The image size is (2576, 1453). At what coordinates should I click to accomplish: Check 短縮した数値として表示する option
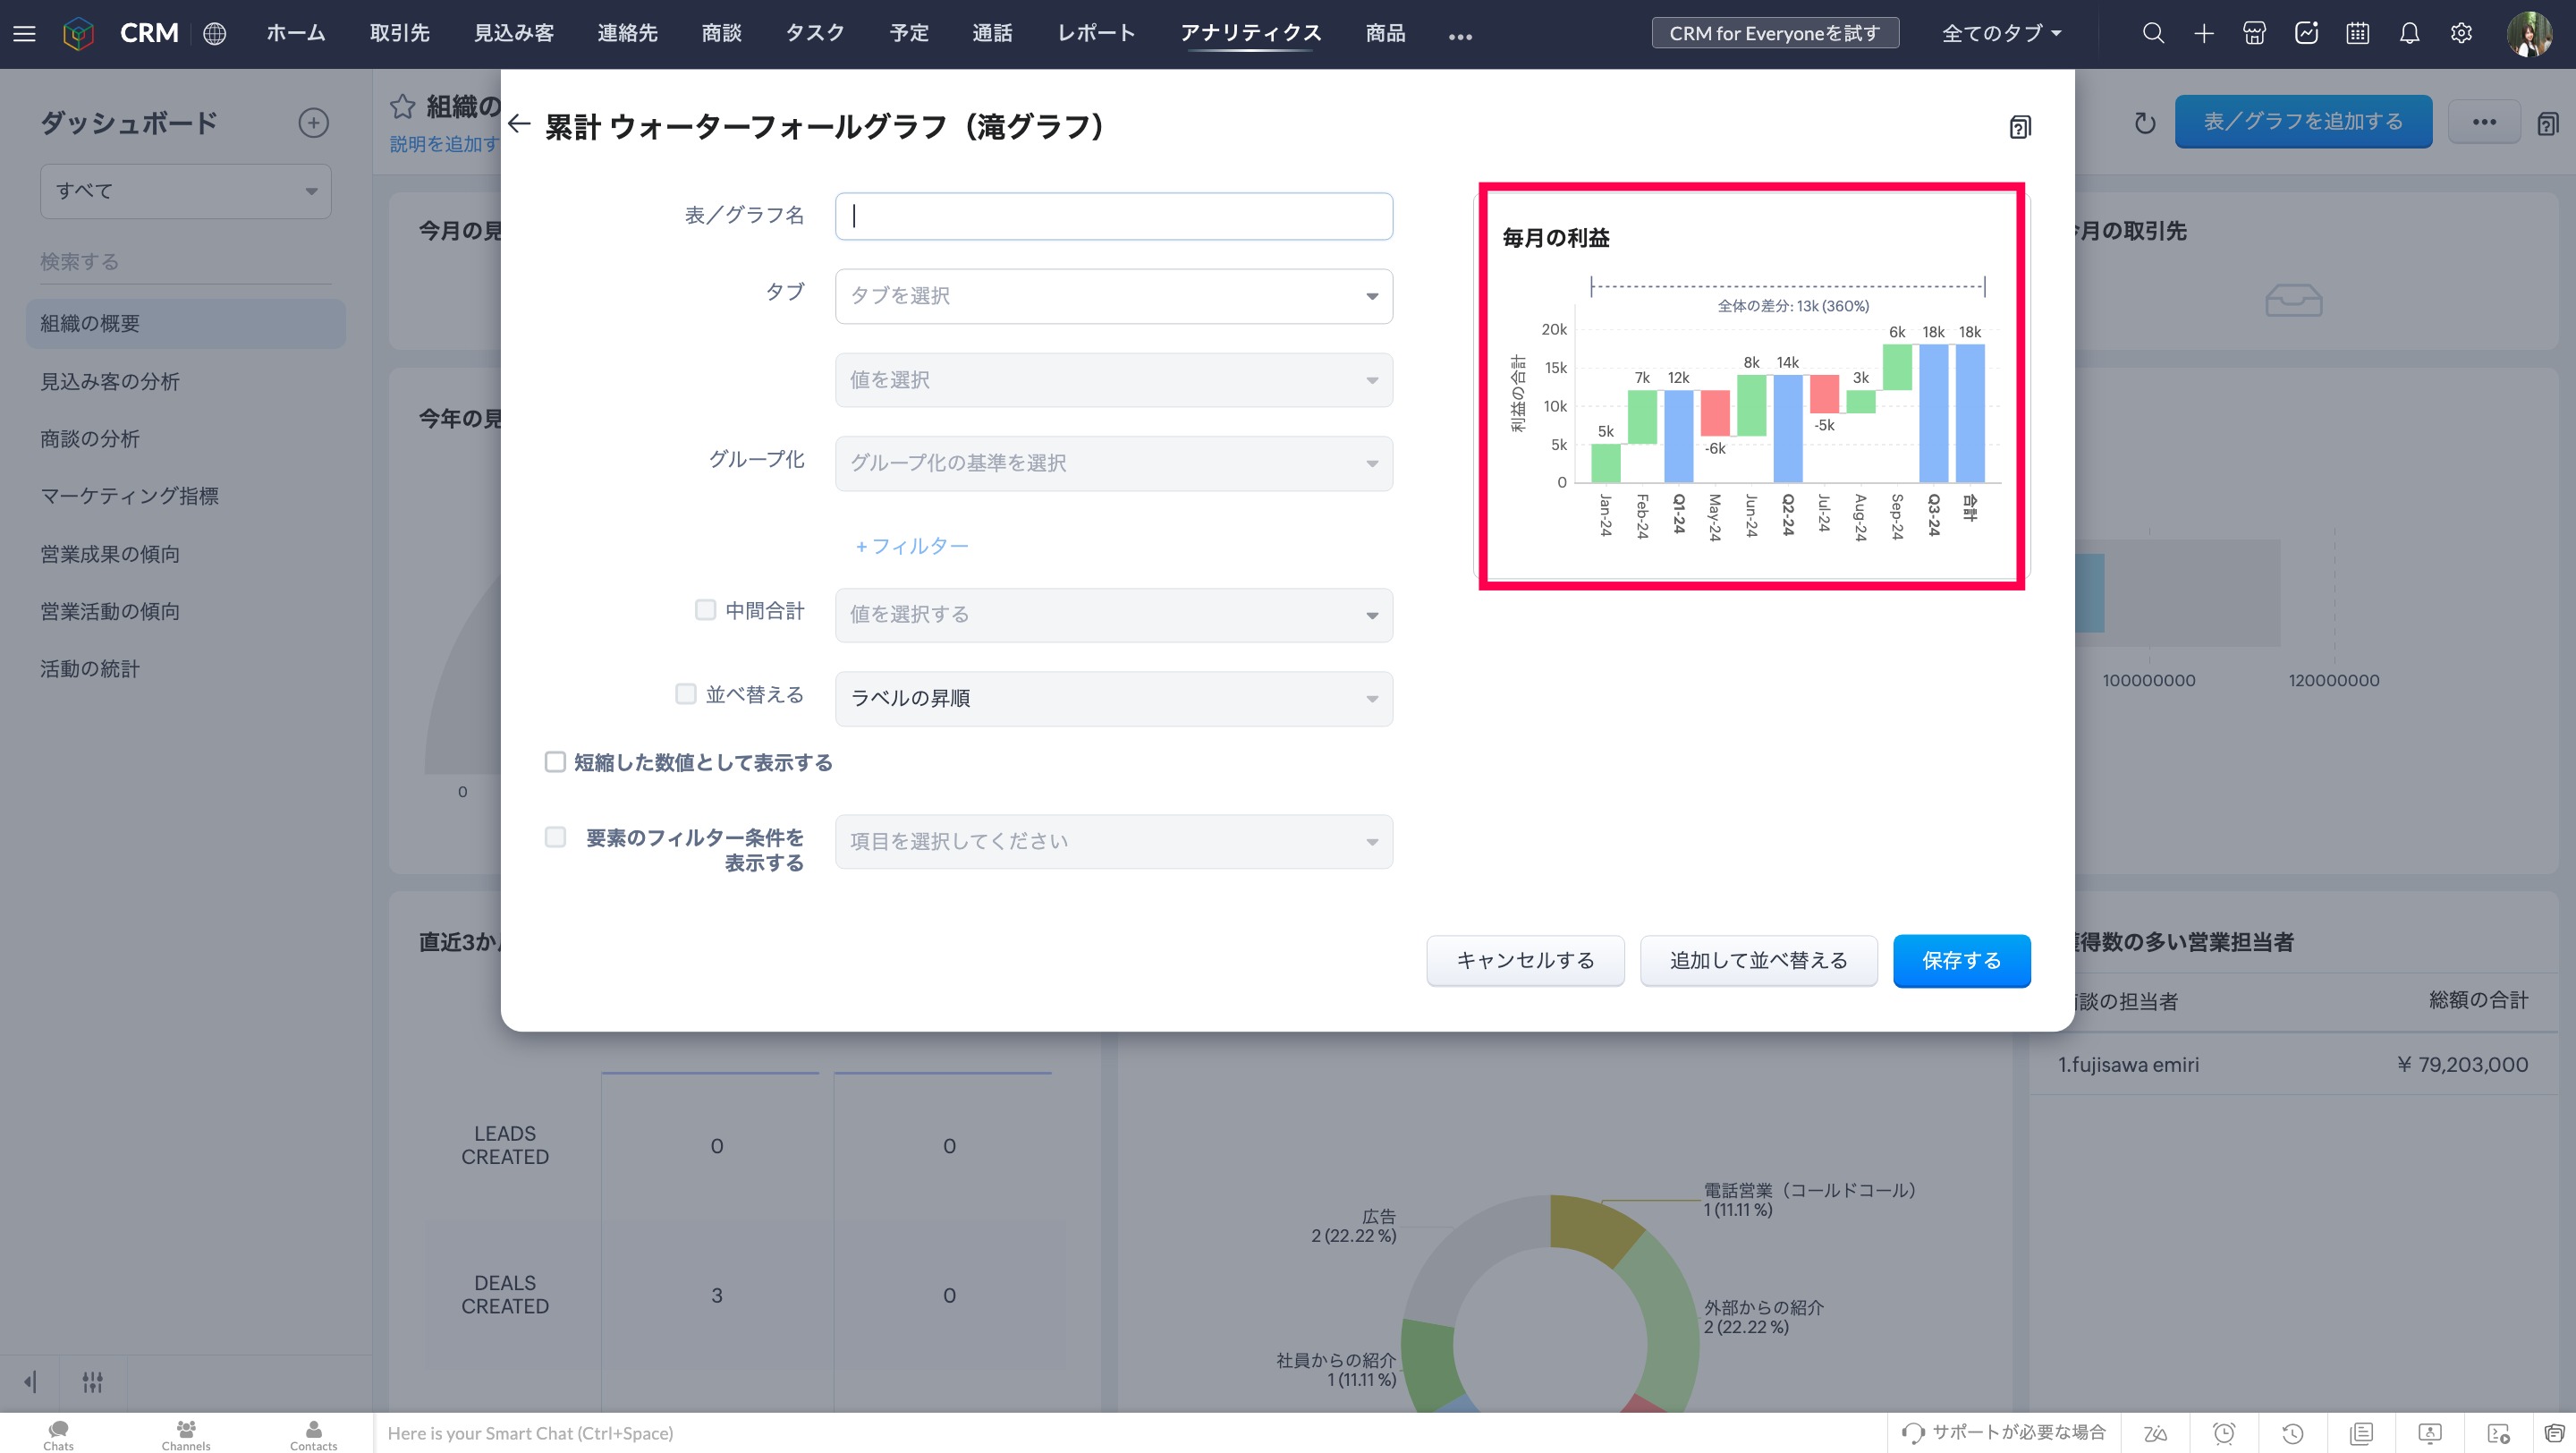(555, 762)
